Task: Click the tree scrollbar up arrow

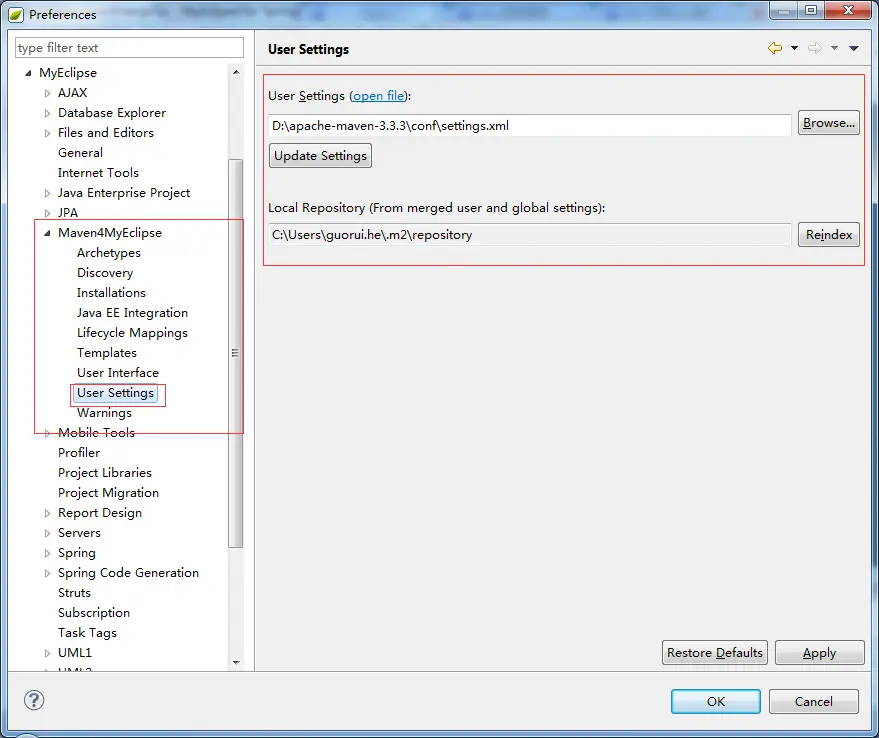Action: (x=236, y=72)
